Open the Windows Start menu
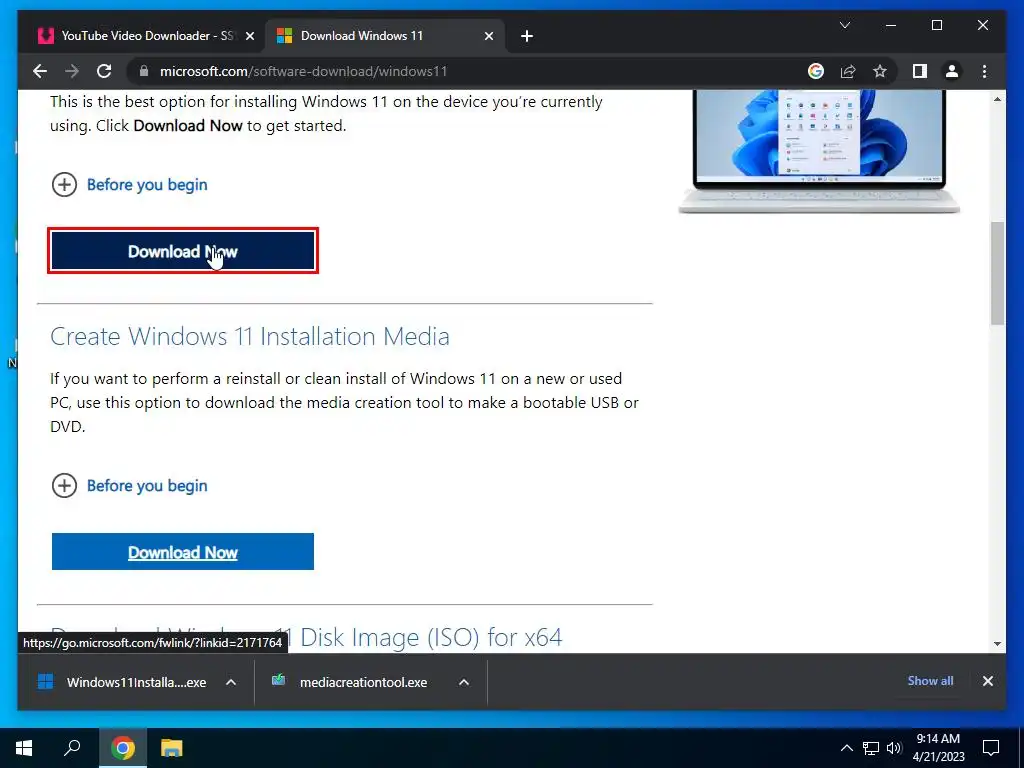The image size is (1024, 768). (24, 748)
